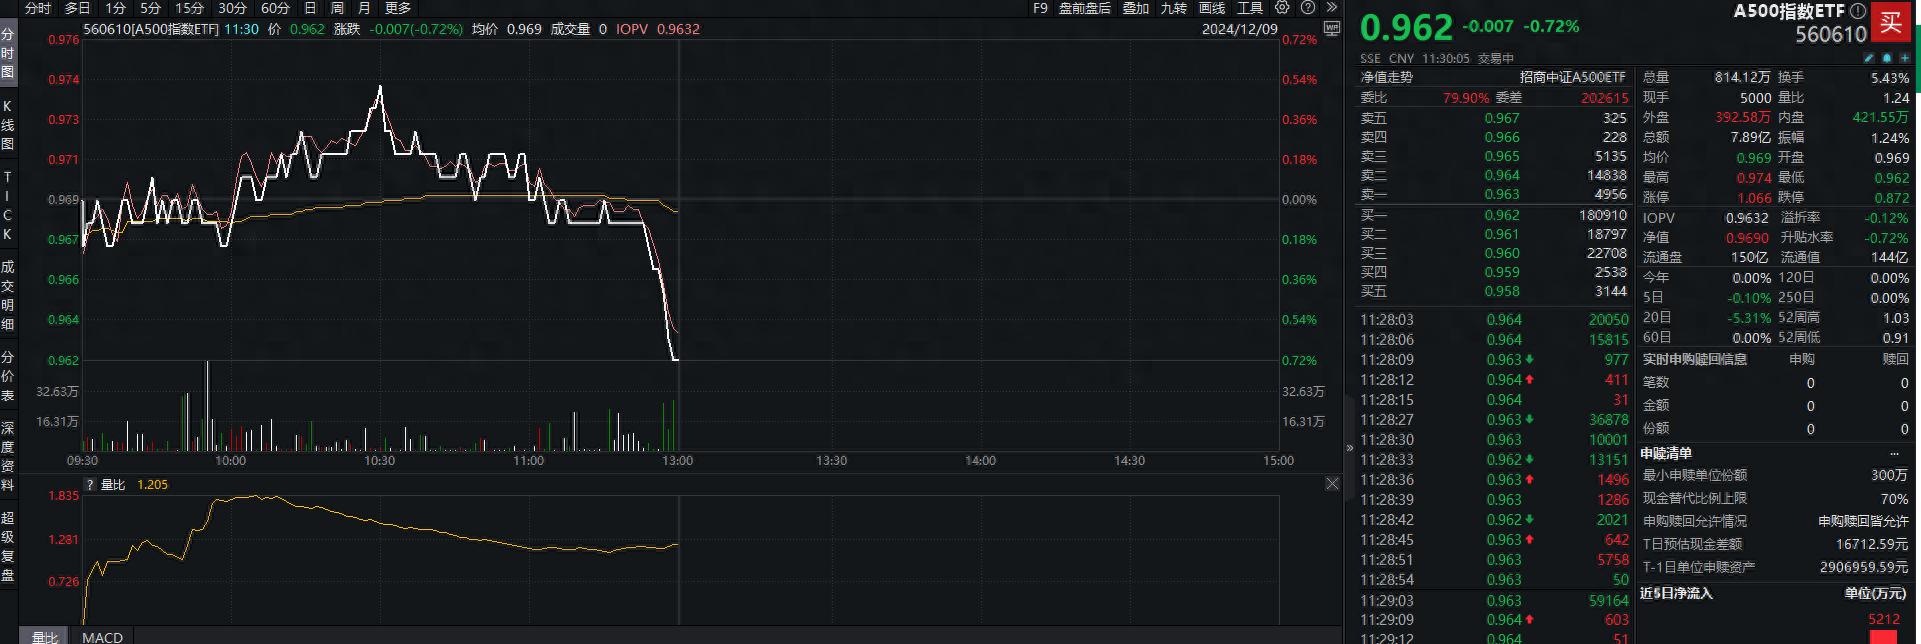Open the 工具 tools menu

click(1250, 8)
